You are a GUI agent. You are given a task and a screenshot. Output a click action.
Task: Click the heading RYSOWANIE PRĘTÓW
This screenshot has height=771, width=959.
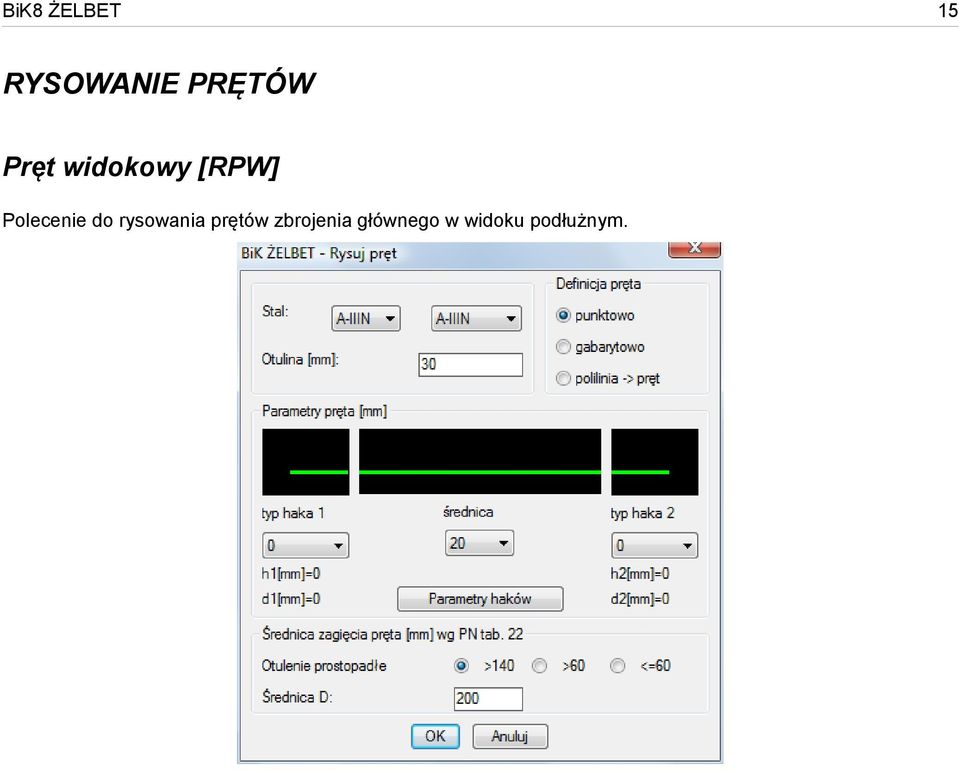click(159, 84)
